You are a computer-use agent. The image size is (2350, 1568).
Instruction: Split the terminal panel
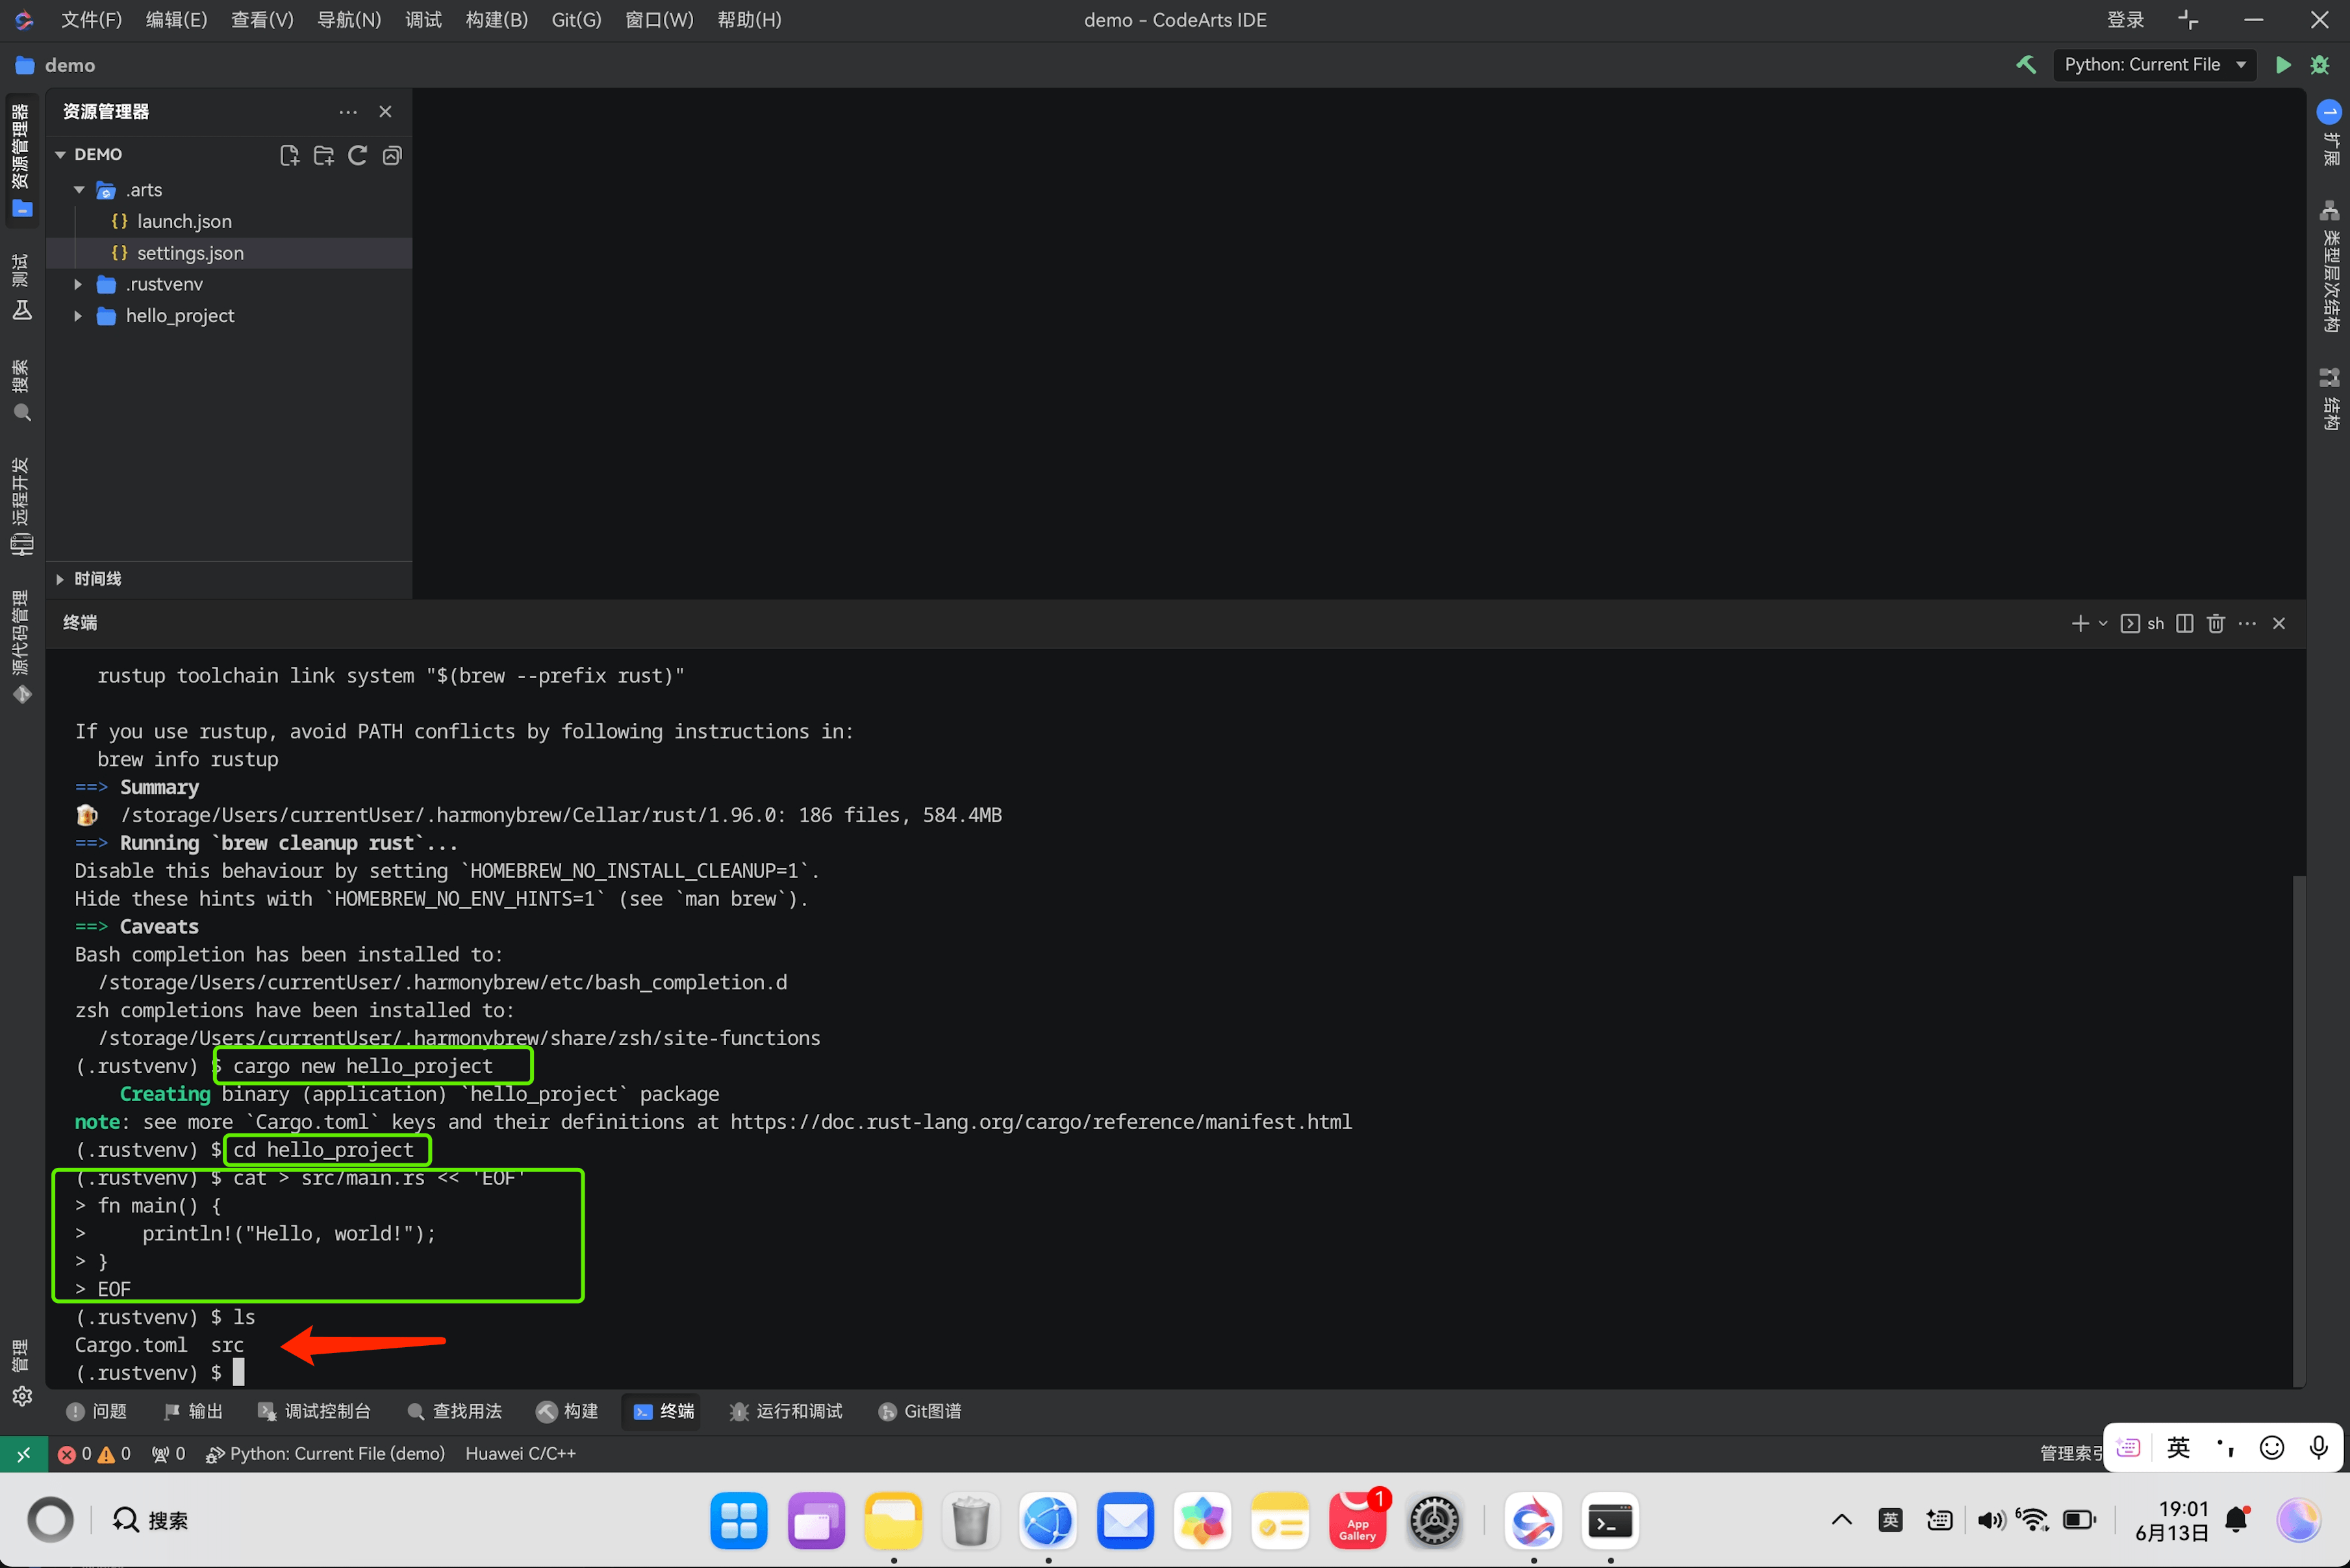tap(2185, 623)
